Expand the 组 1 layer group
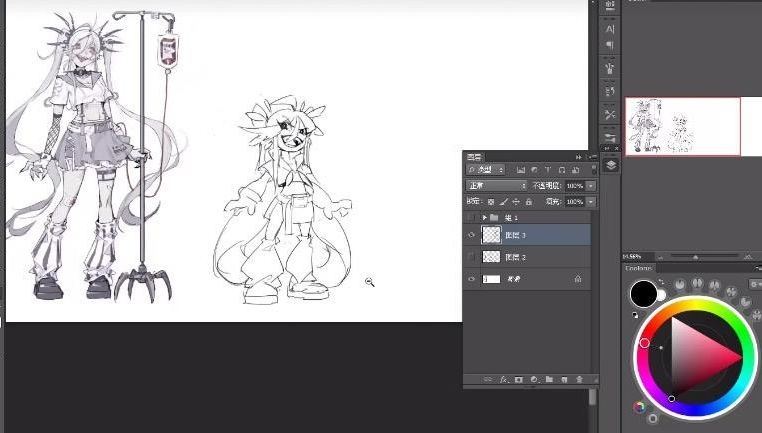 (485, 217)
